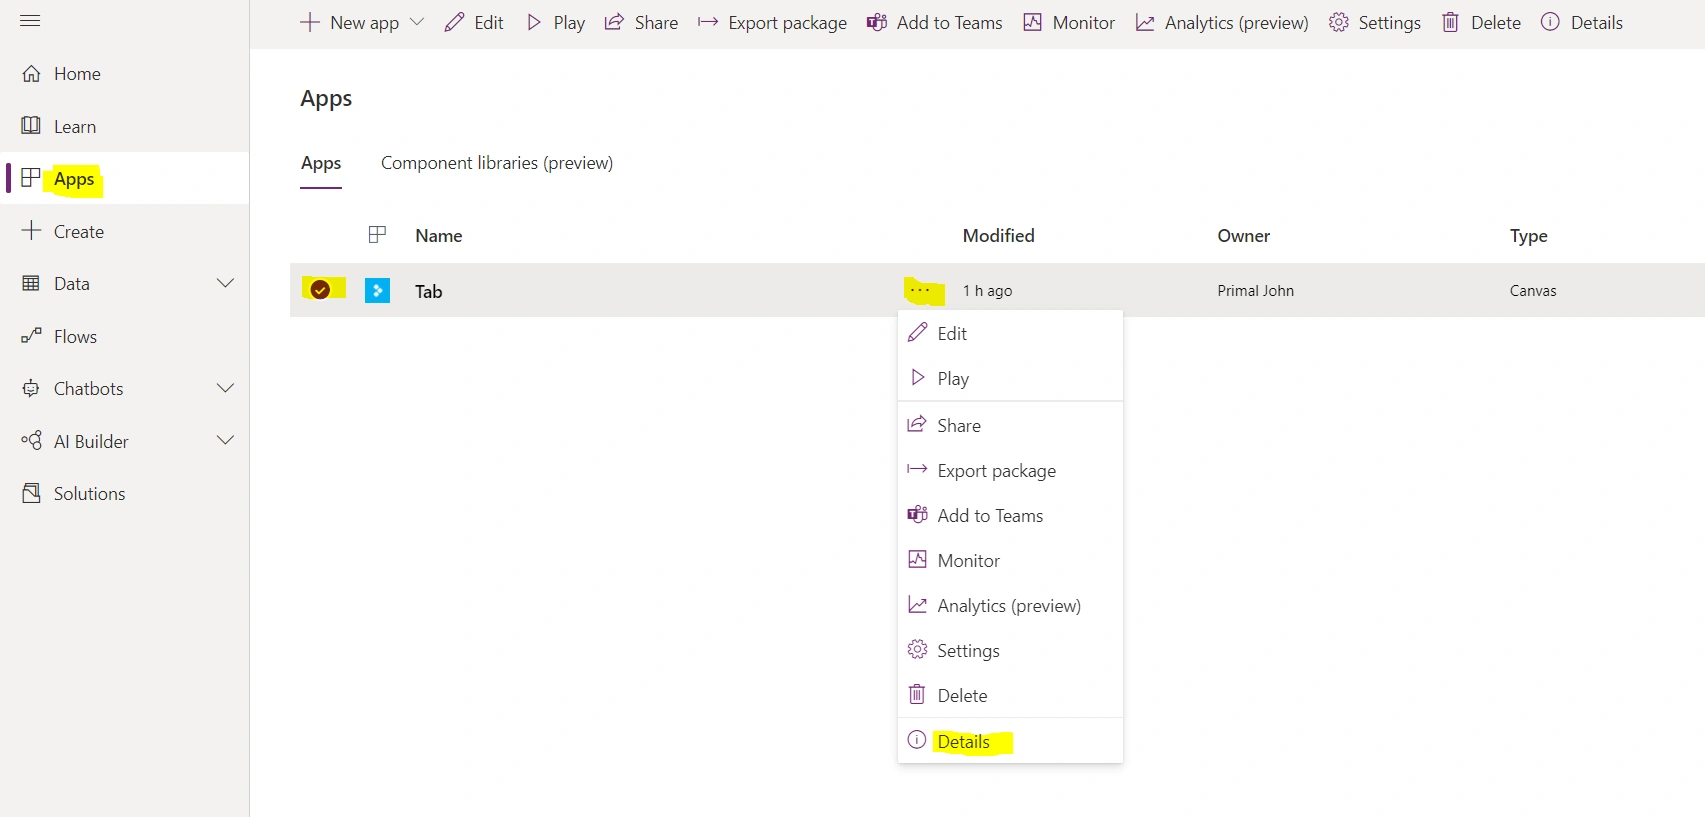
Task: Click Settings in the top toolbar
Action: (1375, 23)
